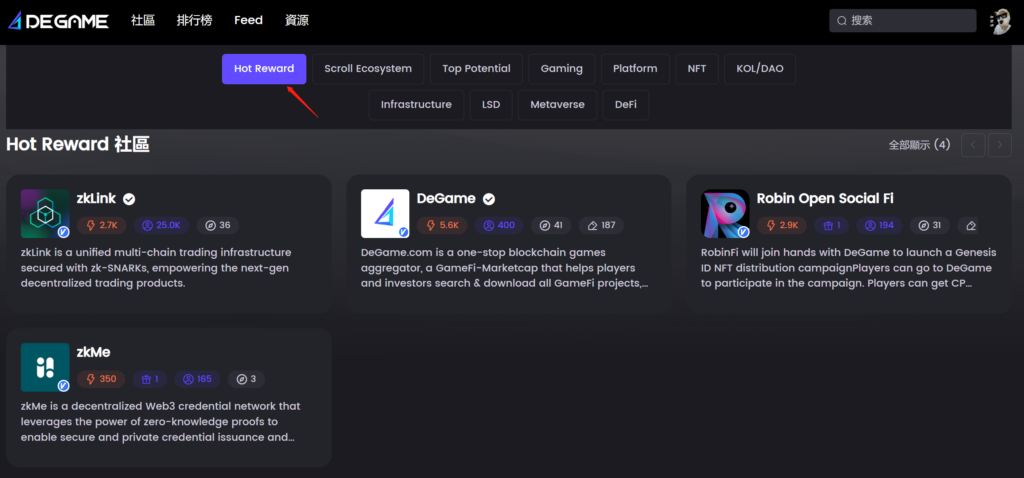Open the 資源 menu item
1024x478 pixels.
[296, 20]
